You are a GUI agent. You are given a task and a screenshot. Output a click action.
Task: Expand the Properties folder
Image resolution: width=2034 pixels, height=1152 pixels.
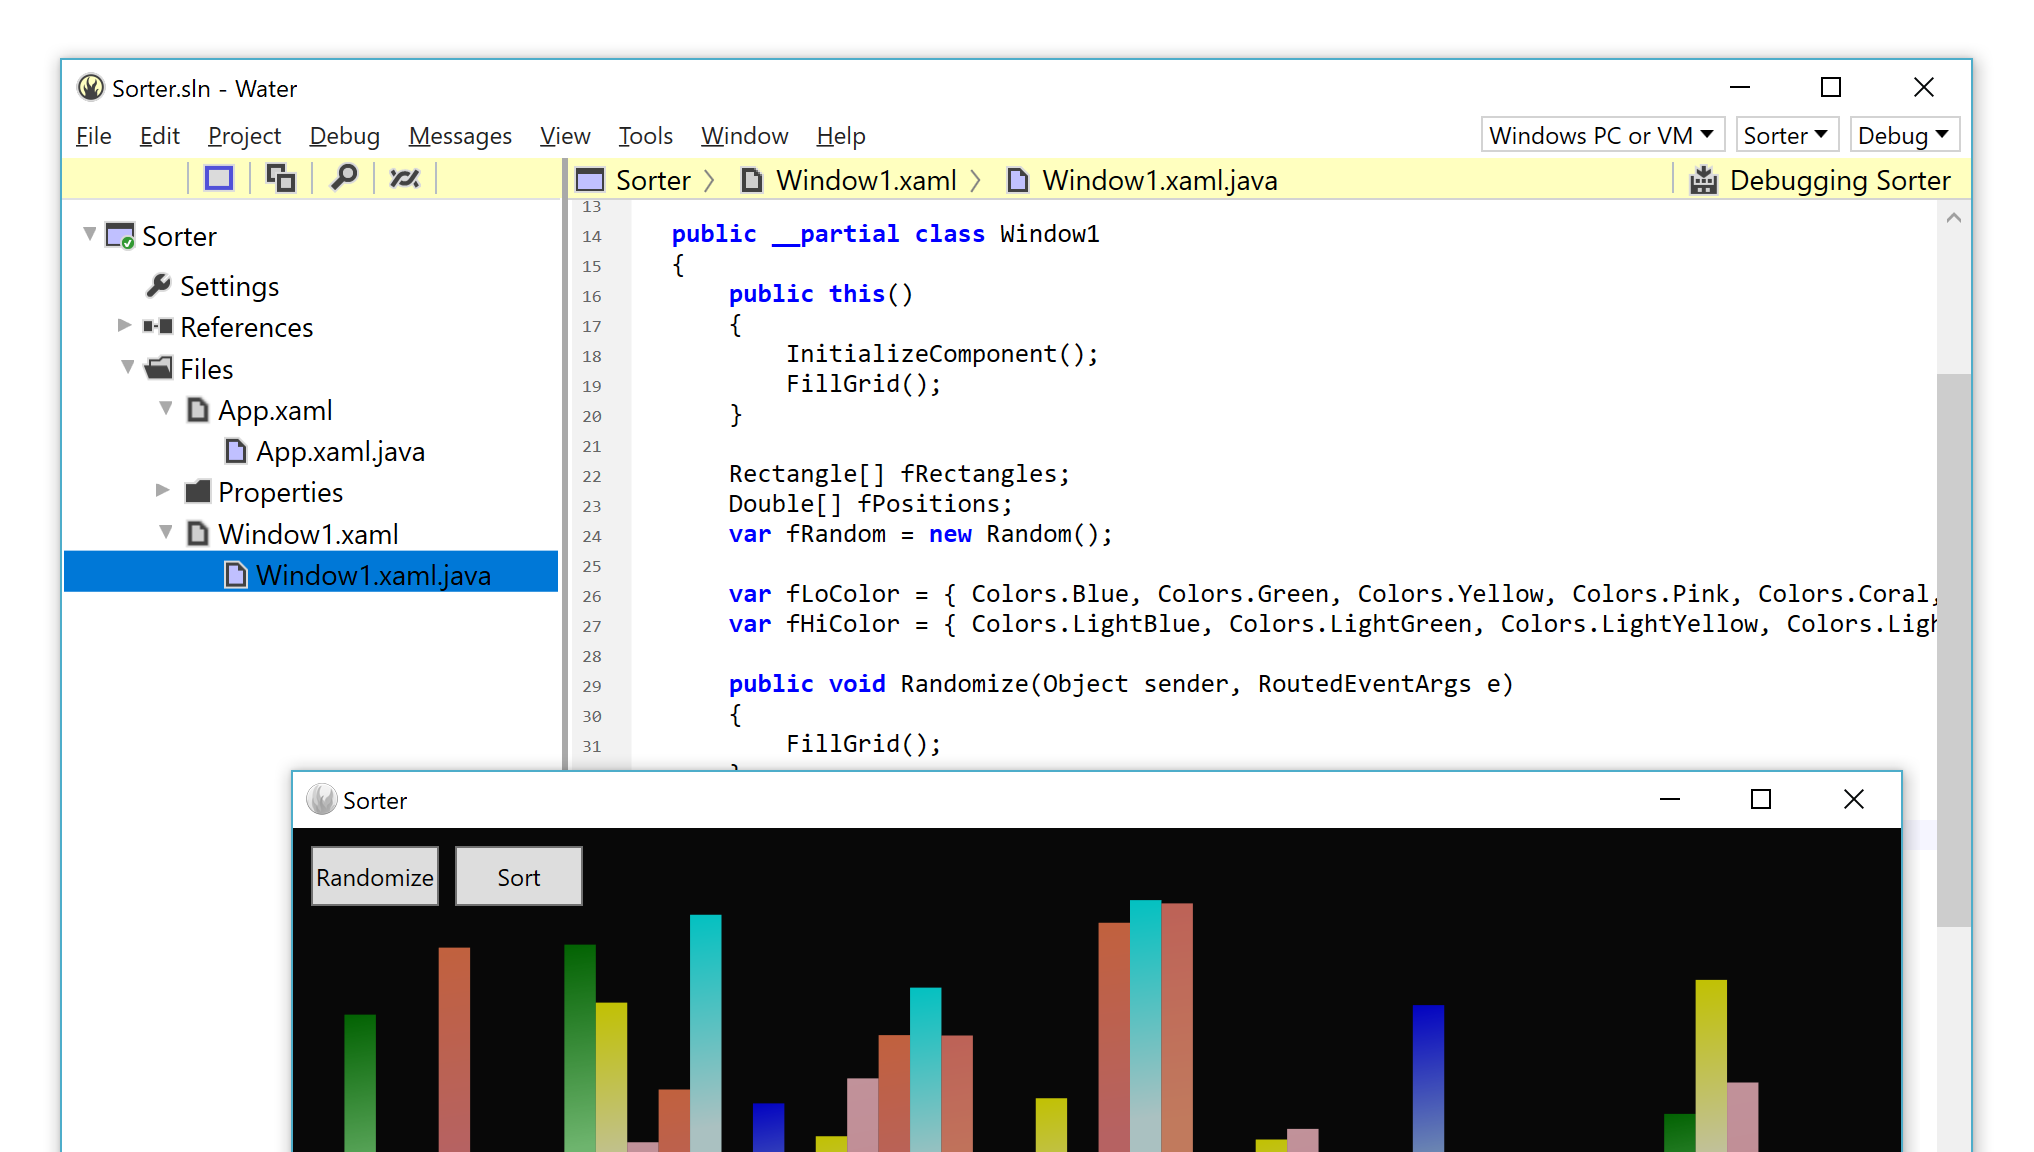pyautogui.click(x=163, y=489)
